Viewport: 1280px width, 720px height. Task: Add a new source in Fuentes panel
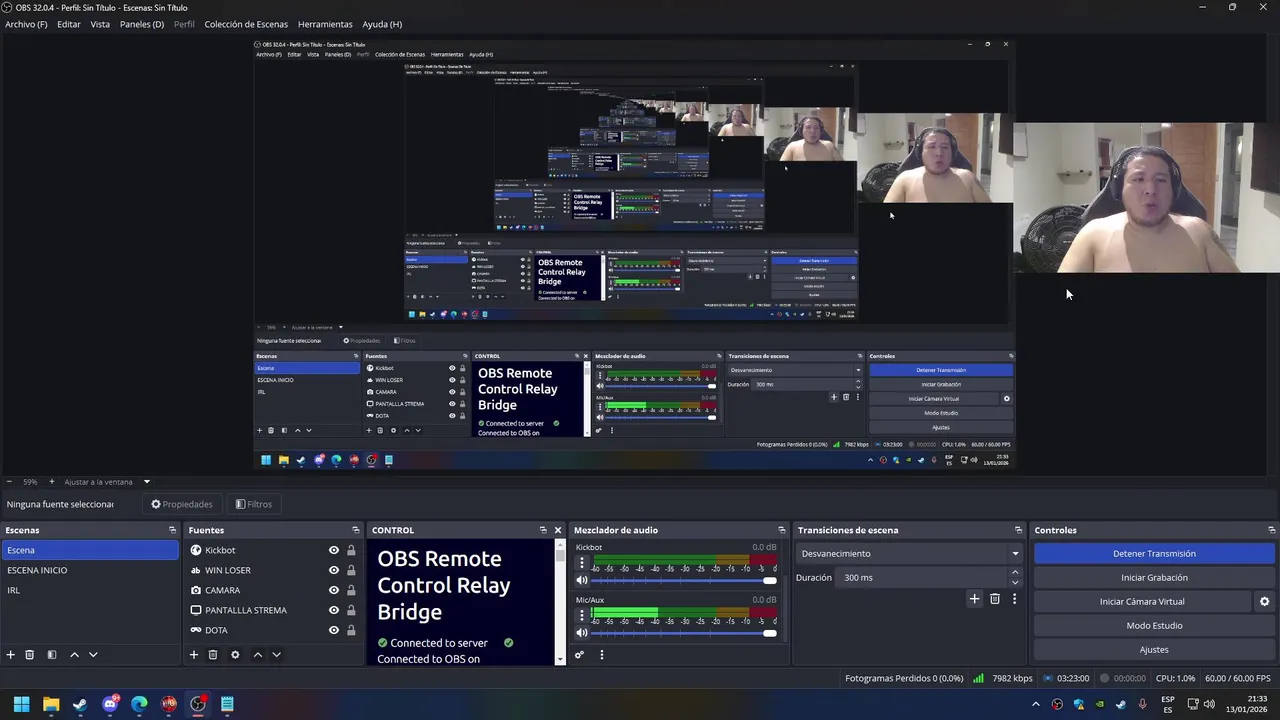(194, 655)
